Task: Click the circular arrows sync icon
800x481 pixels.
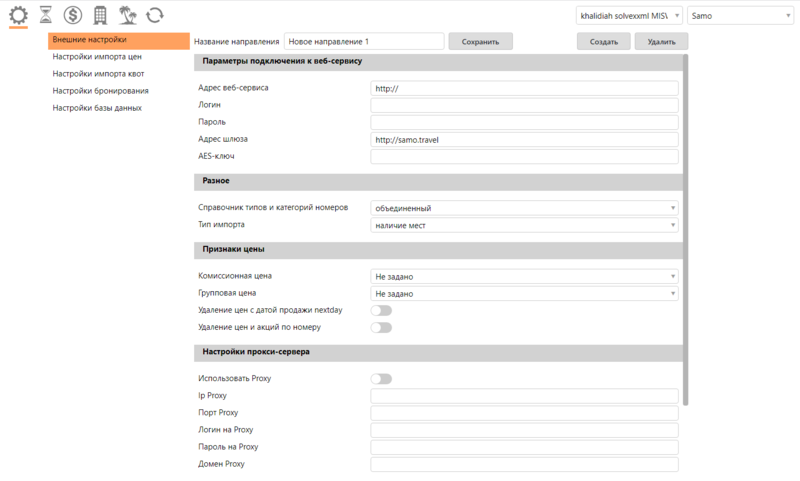Action: (154, 15)
